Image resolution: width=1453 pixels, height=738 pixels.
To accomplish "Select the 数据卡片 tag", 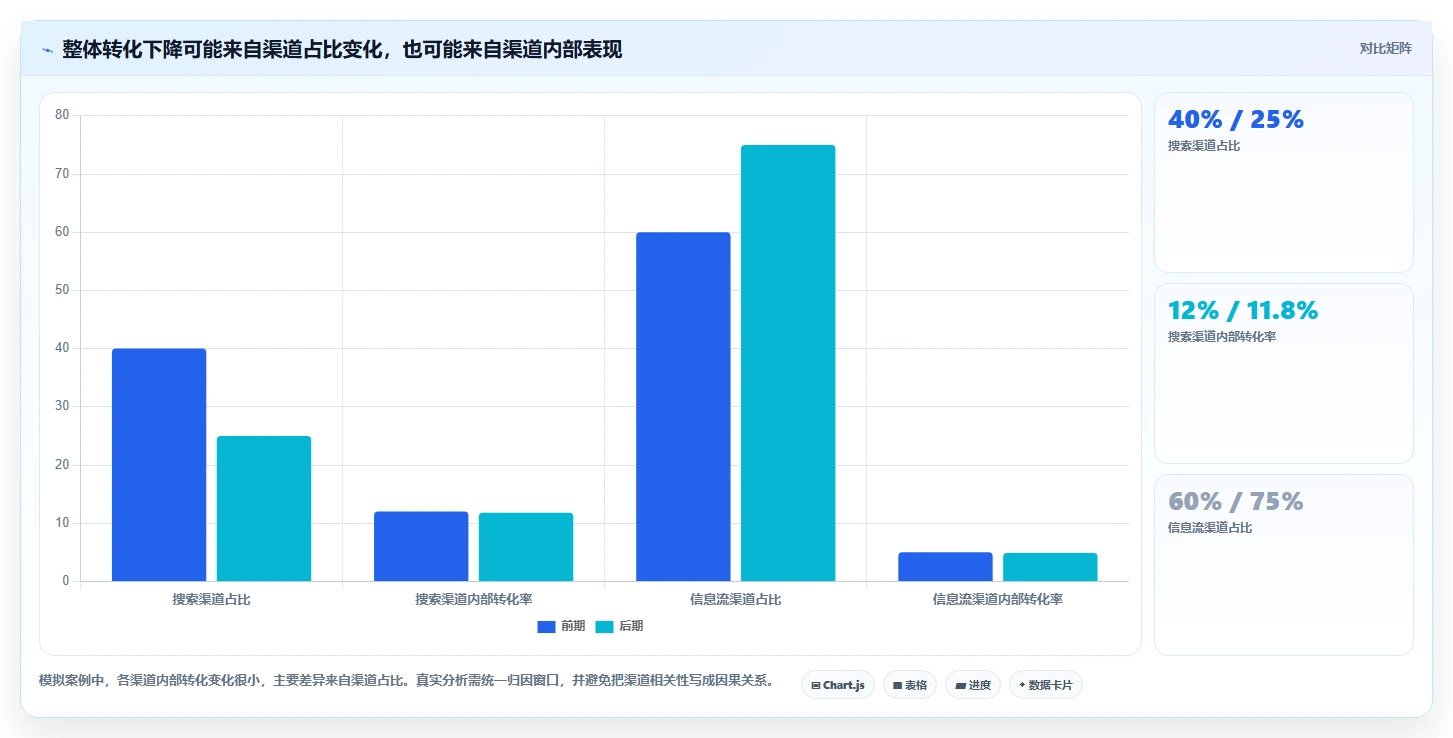I will click(1046, 685).
